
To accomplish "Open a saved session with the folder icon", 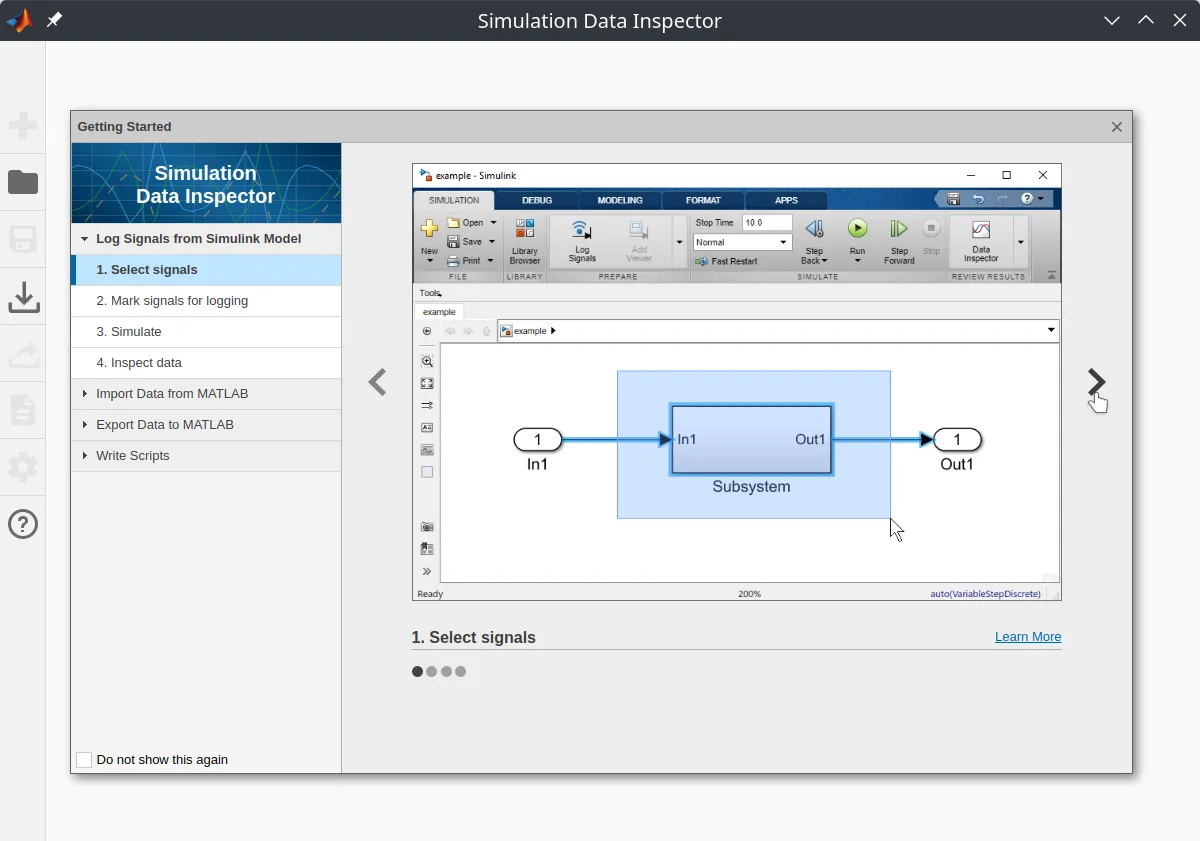I will [x=23, y=182].
